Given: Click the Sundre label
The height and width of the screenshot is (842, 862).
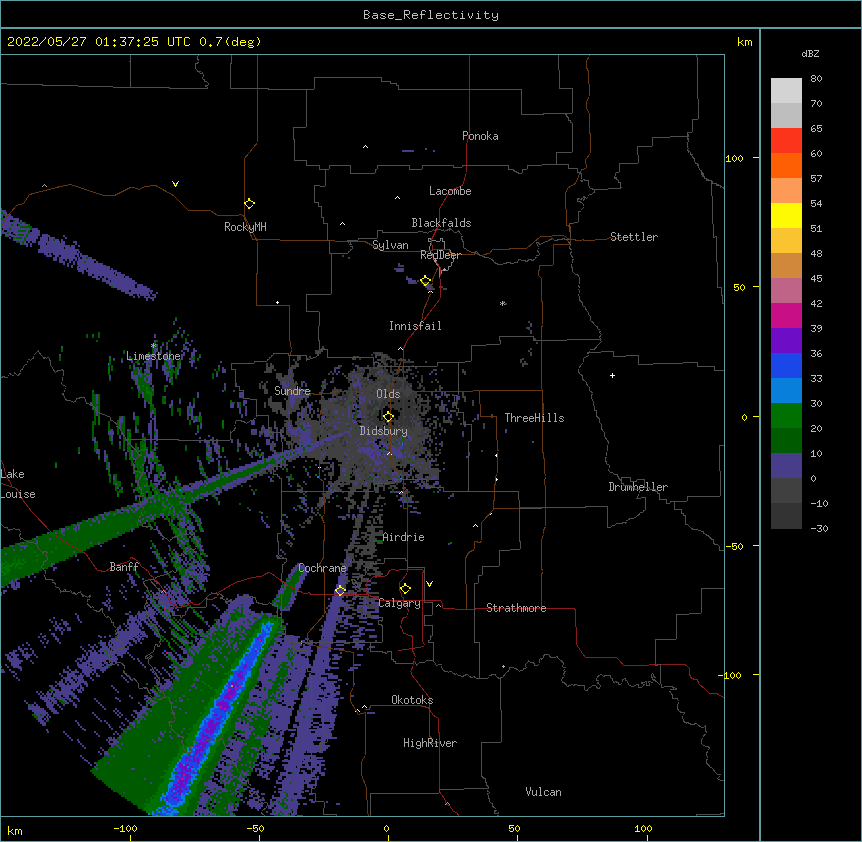Looking at the screenshot, I should 292,391.
